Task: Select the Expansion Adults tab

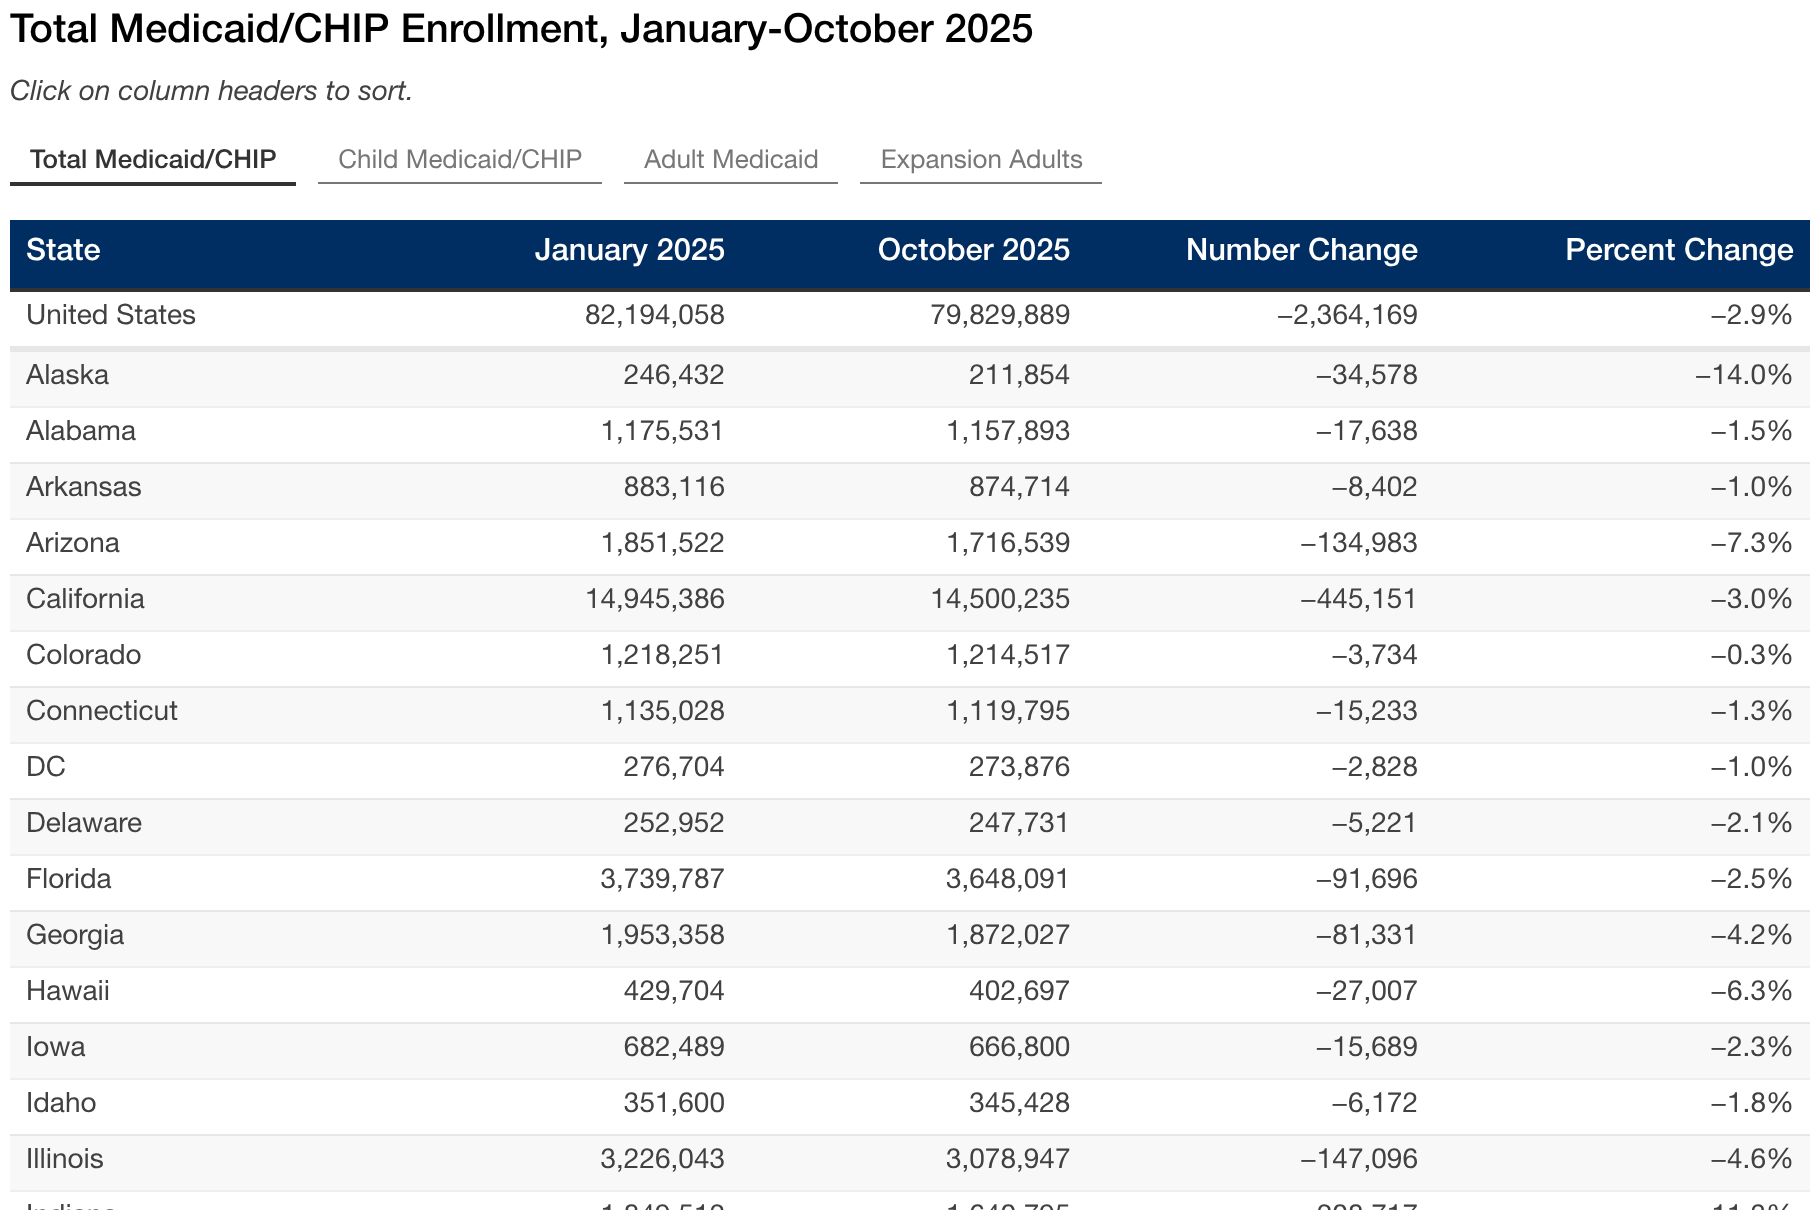Action: [981, 160]
